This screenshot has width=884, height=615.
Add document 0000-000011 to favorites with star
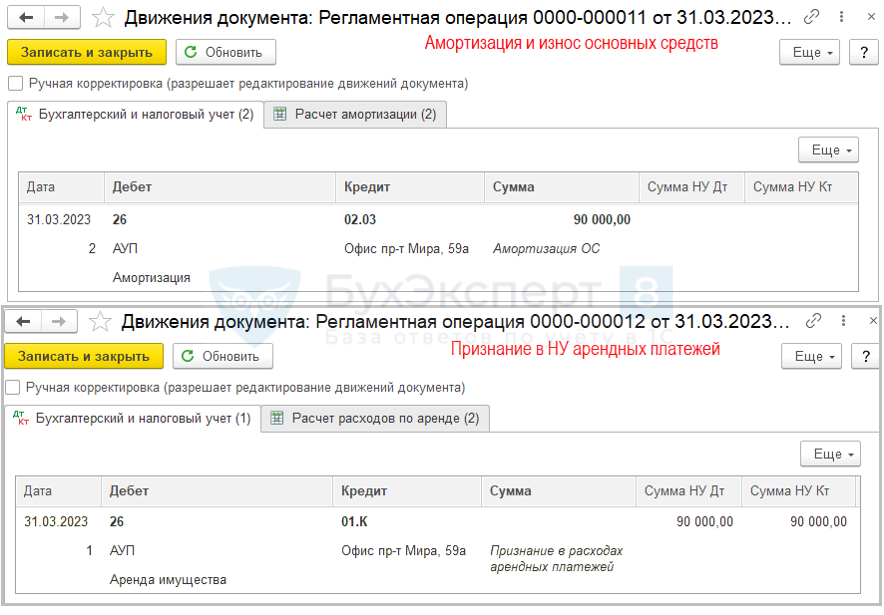(x=102, y=17)
